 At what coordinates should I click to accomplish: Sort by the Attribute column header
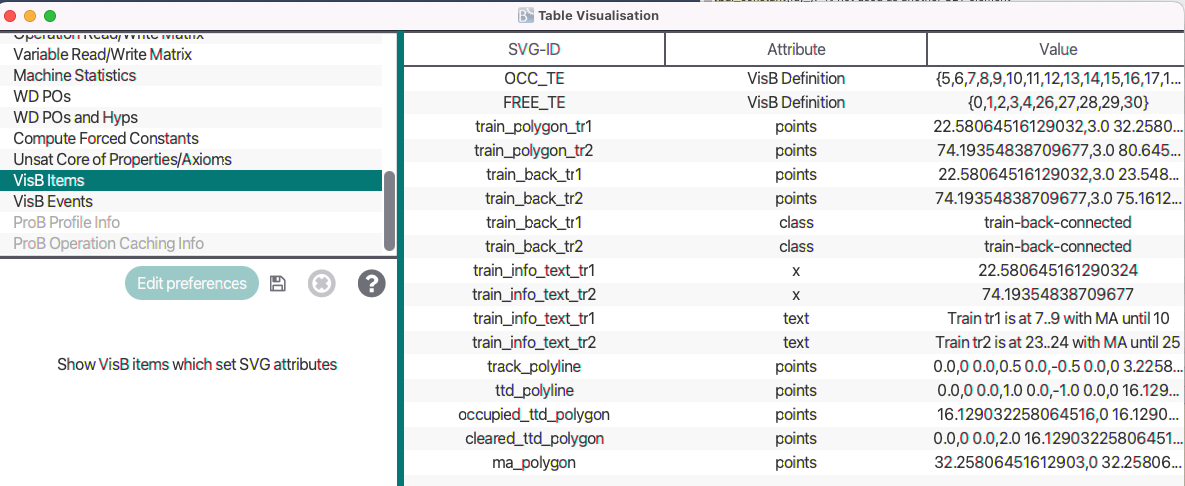(x=796, y=49)
